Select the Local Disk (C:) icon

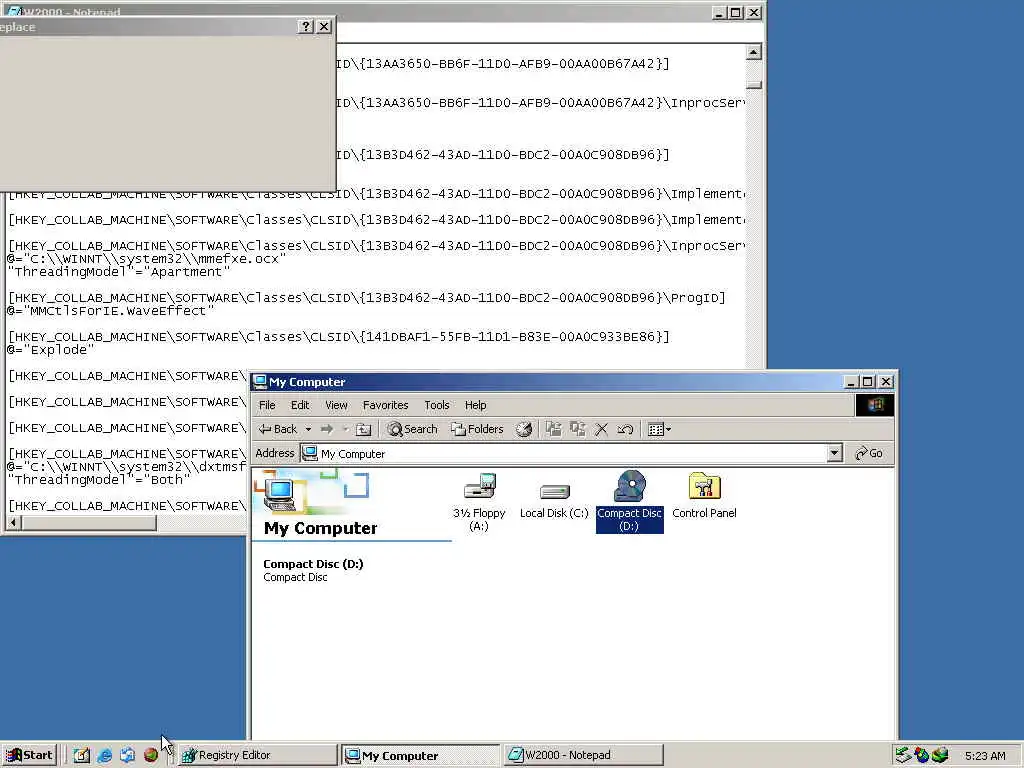point(554,502)
